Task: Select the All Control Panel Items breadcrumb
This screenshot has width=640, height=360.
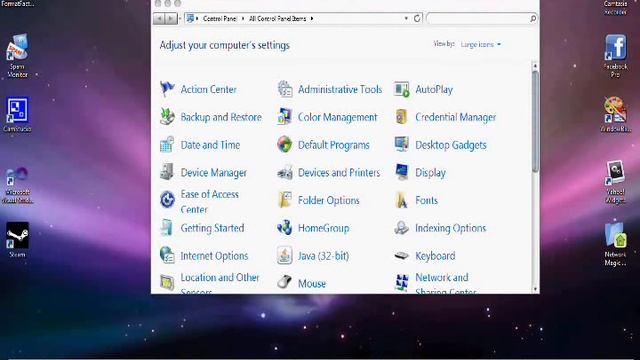Action: click(x=278, y=18)
